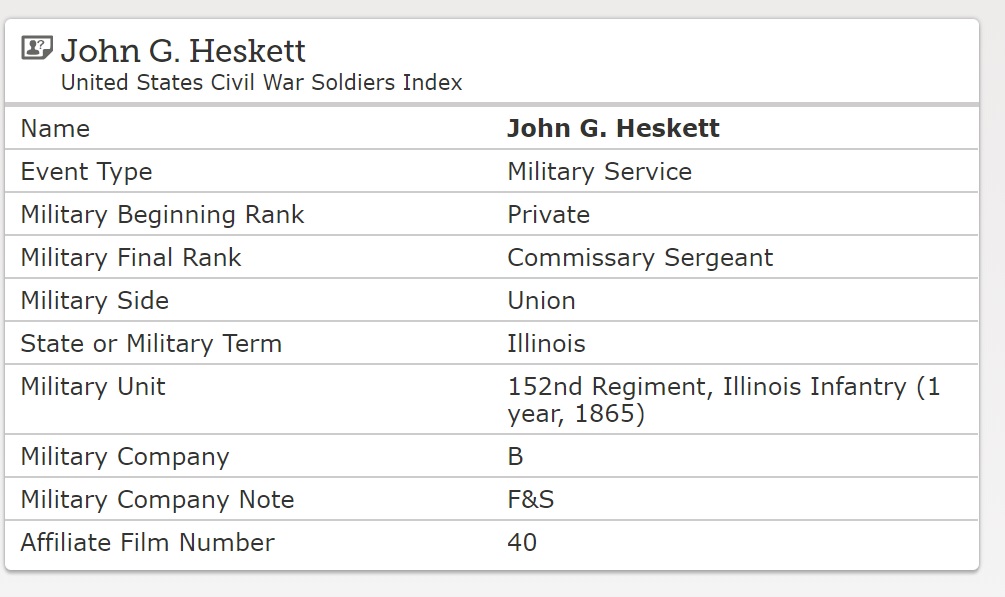The height and width of the screenshot is (597, 1005).
Task: Click the record person icon beside the title
Action: point(37,48)
